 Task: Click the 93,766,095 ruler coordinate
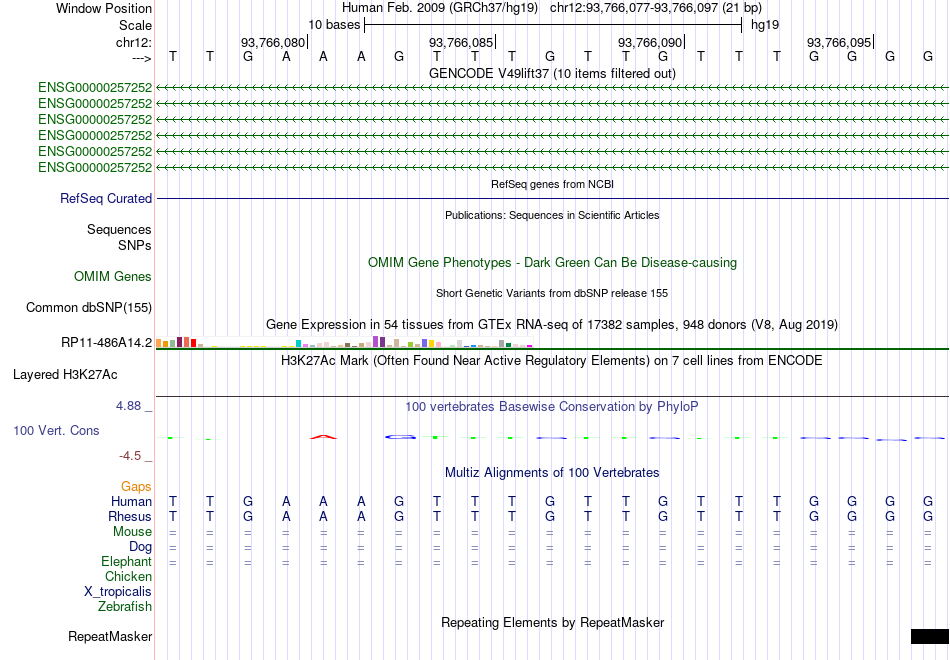839,42
